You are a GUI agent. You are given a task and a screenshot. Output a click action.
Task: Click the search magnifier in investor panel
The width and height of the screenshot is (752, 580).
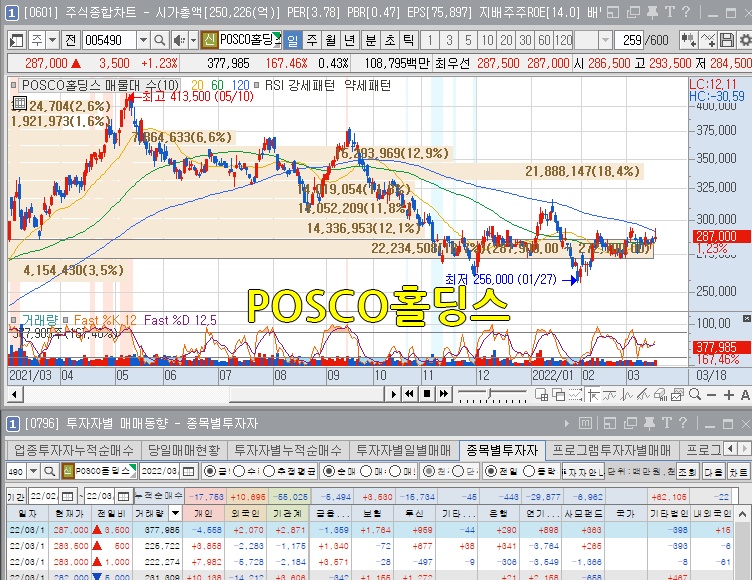pos(49,472)
